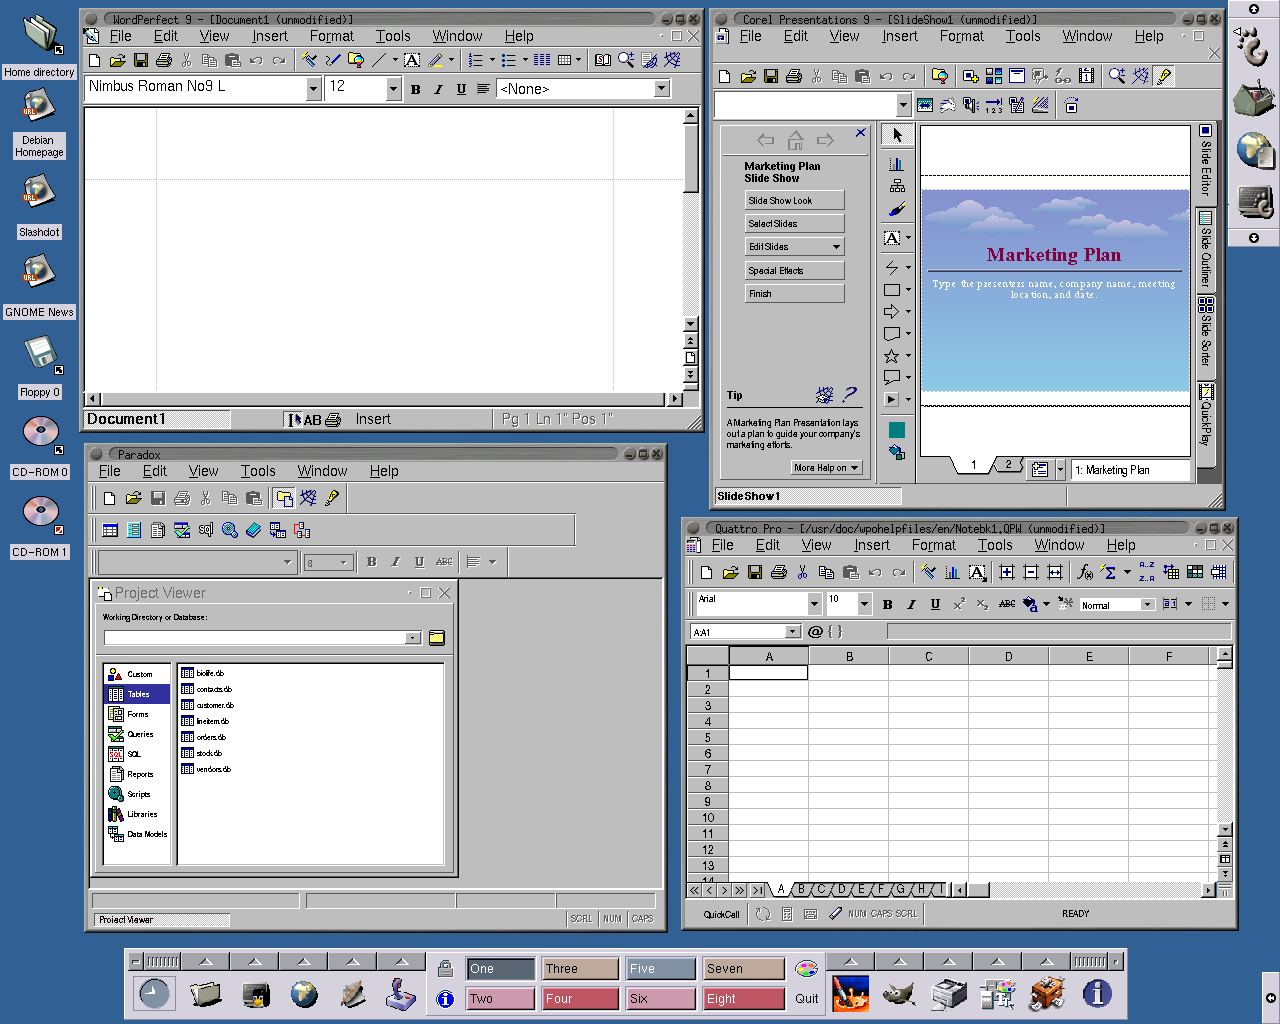This screenshot has height=1024, width=1280.
Task: Select the arrow pointer tool in Presentations
Action: 897,135
